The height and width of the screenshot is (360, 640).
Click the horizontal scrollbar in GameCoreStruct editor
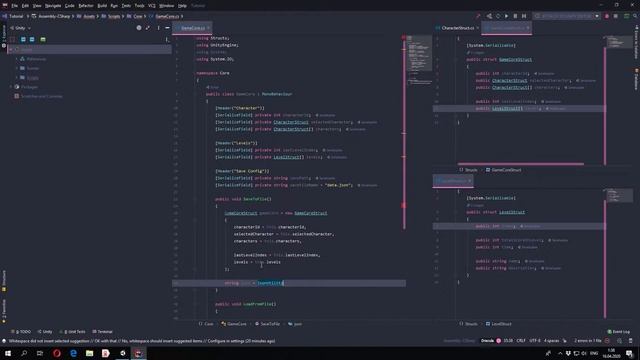(520, 164)
